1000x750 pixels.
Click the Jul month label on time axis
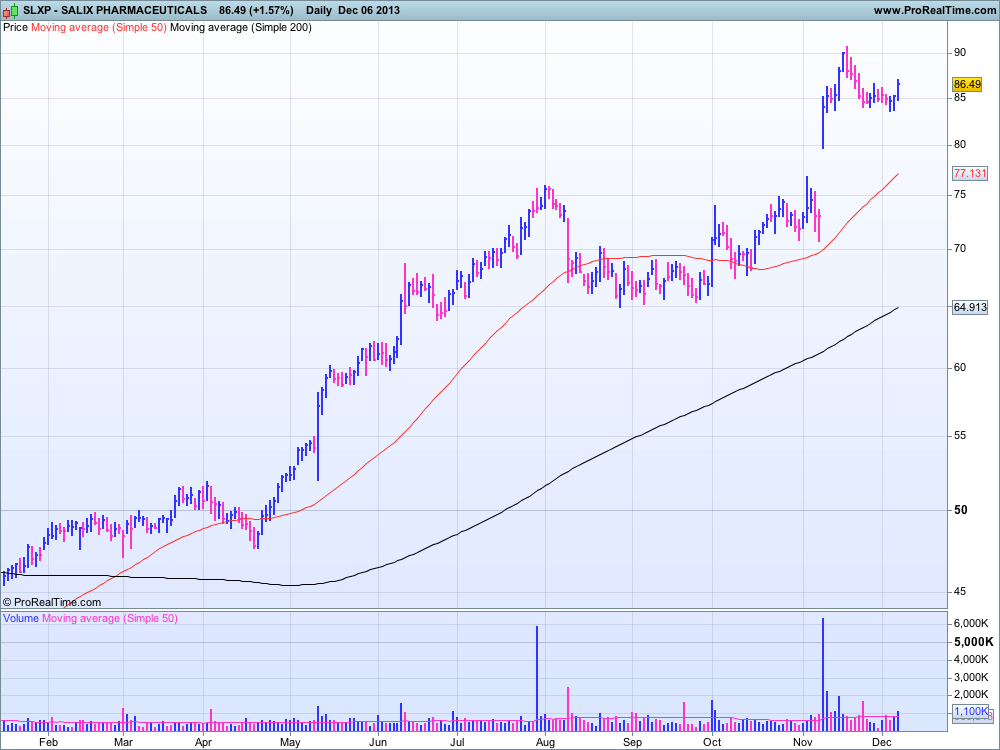(x=457, y=742)
